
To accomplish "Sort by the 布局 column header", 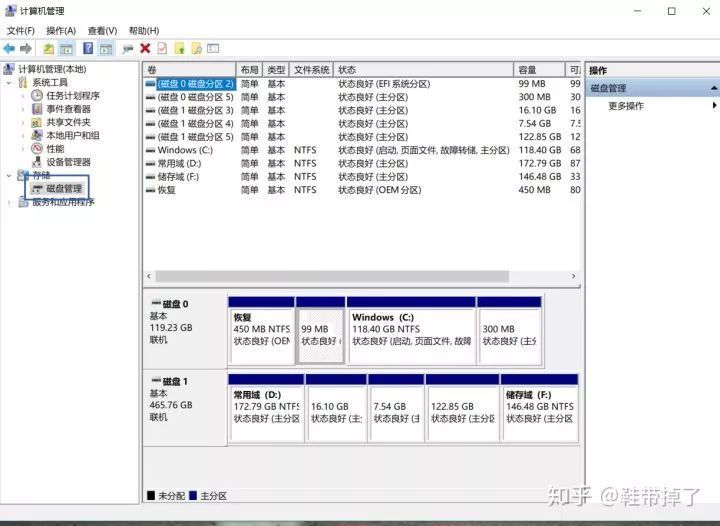I will click(x=249, y=70).
